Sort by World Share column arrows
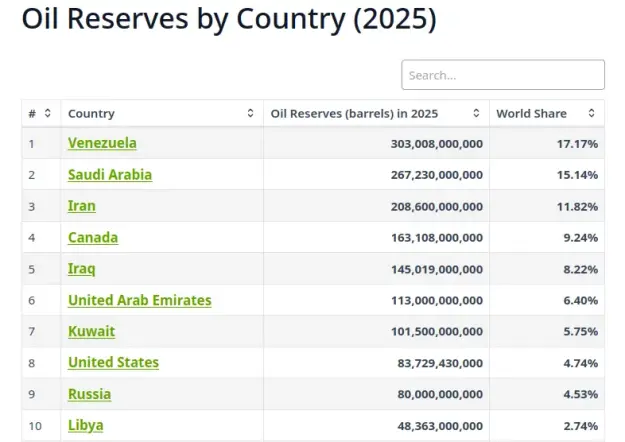Image resolution: width=625 pixels, height=442 pixels. coord(592,113)
